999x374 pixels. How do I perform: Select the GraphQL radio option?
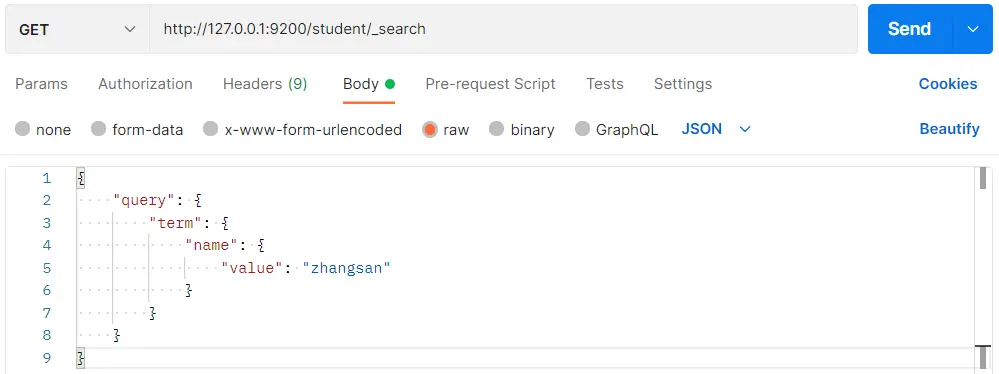click(x=582, y=129)
